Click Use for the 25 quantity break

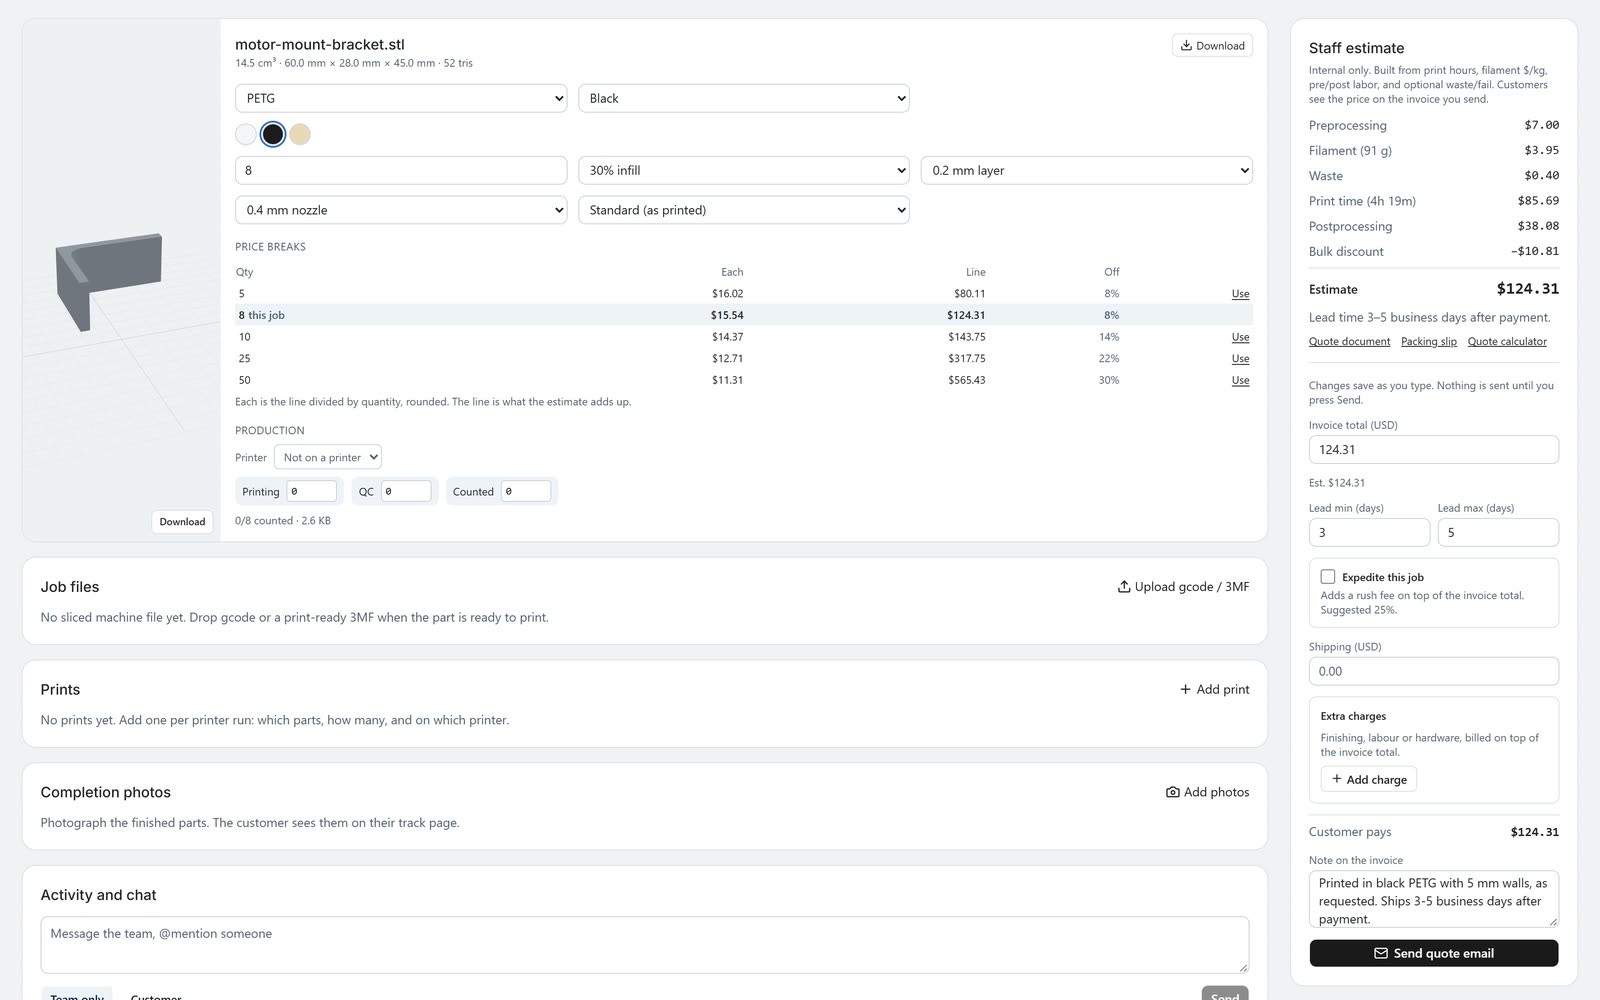1240,359
